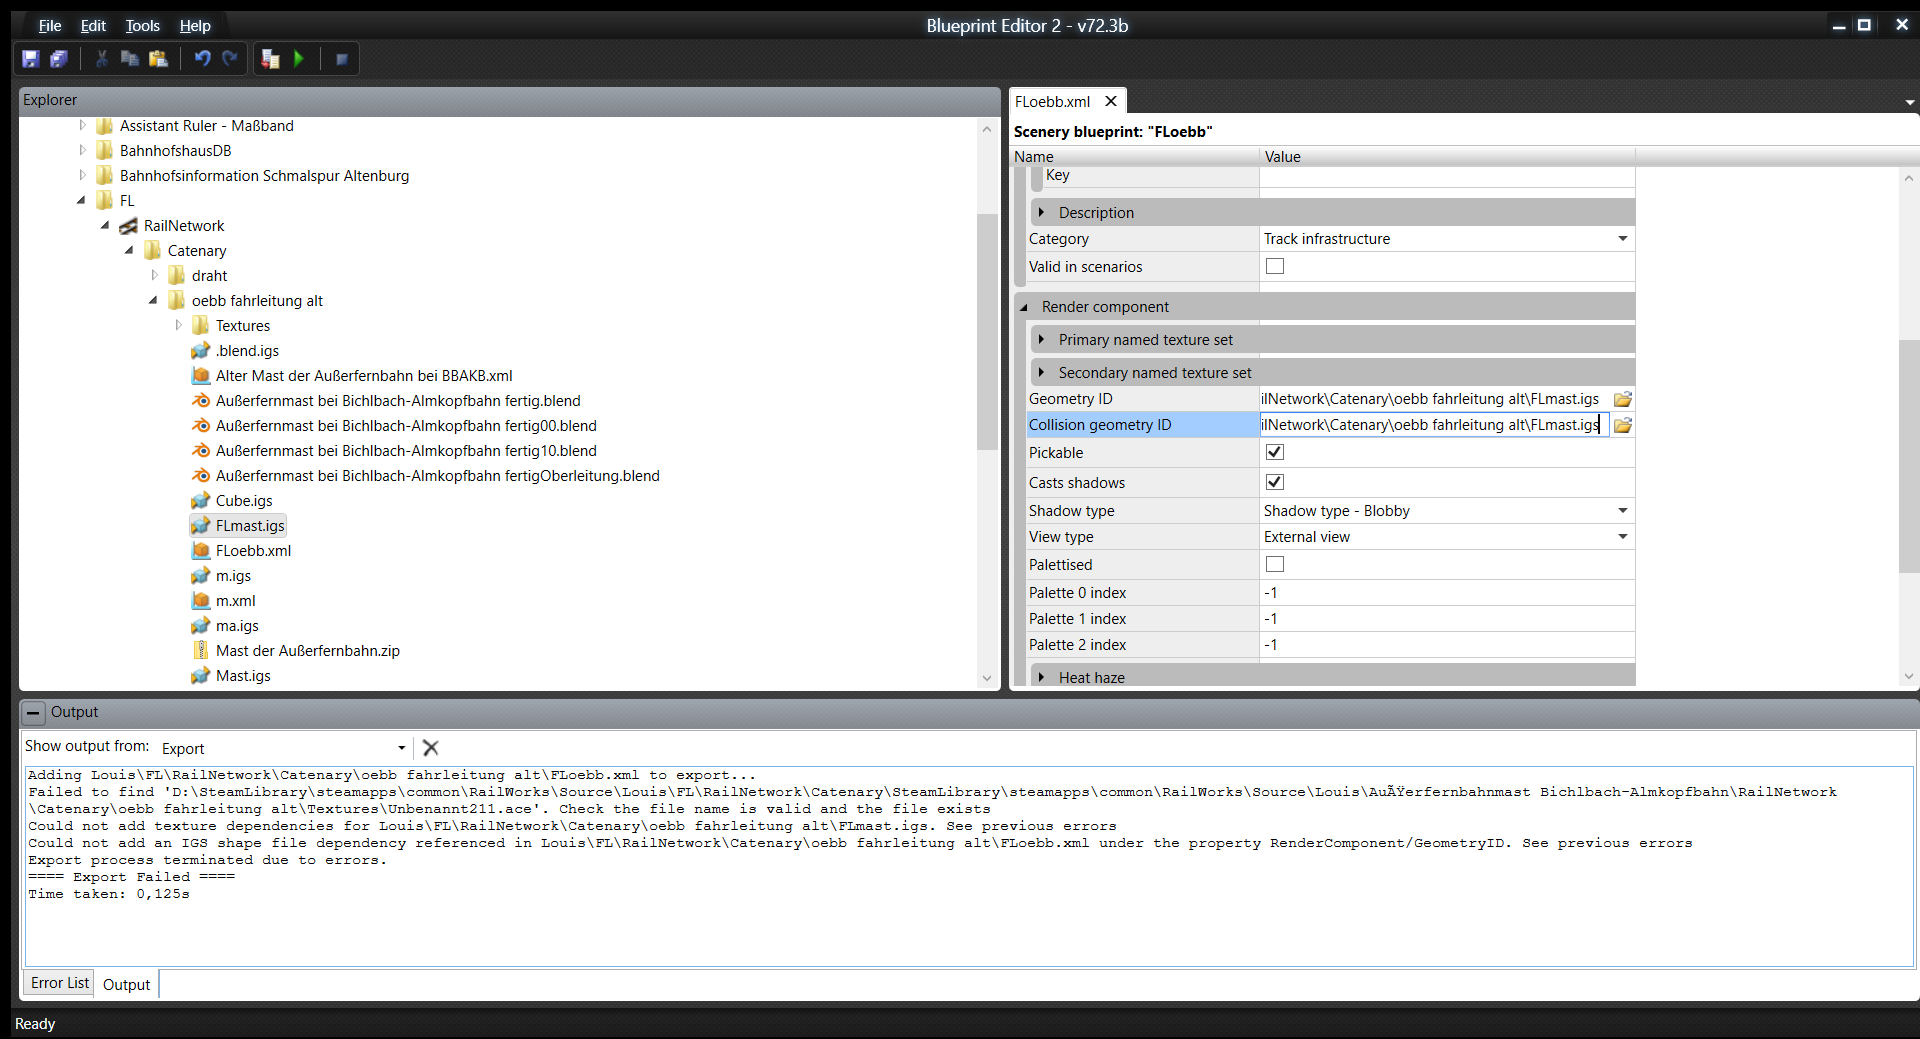Image resolution: width=1920 pixels, height=1039 pixels.
Task: Open the document tab list arrow
Action: [1909, 102]
